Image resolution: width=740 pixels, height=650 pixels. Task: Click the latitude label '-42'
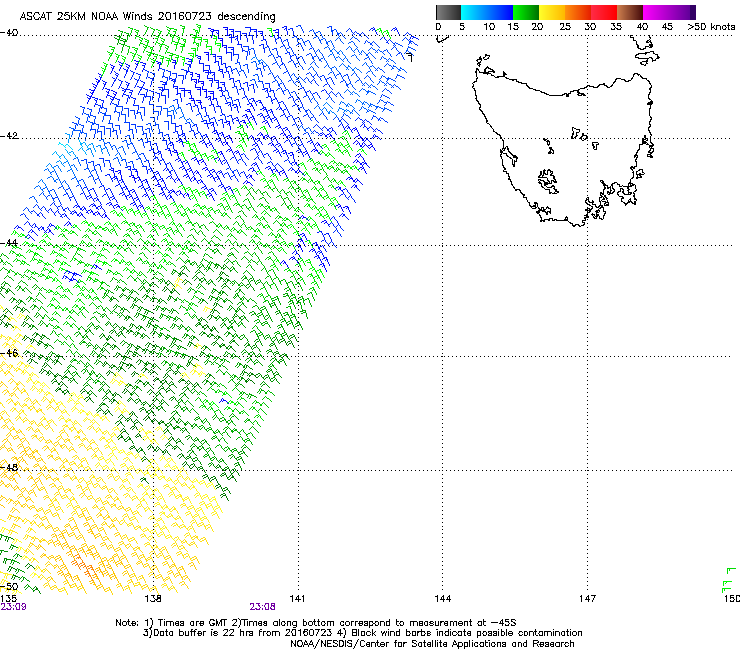(x=9, y=136)
